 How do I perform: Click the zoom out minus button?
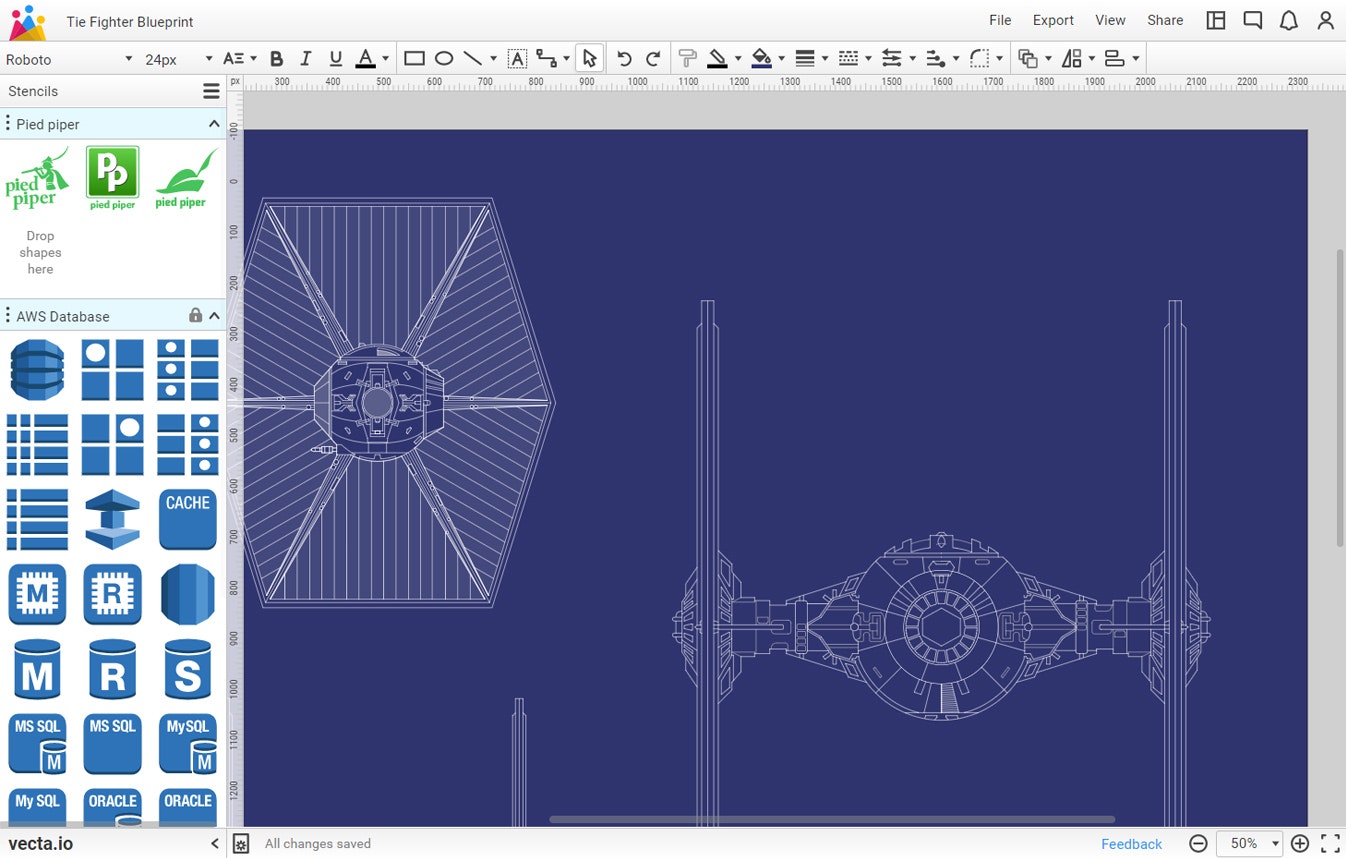click(1198, 844)
